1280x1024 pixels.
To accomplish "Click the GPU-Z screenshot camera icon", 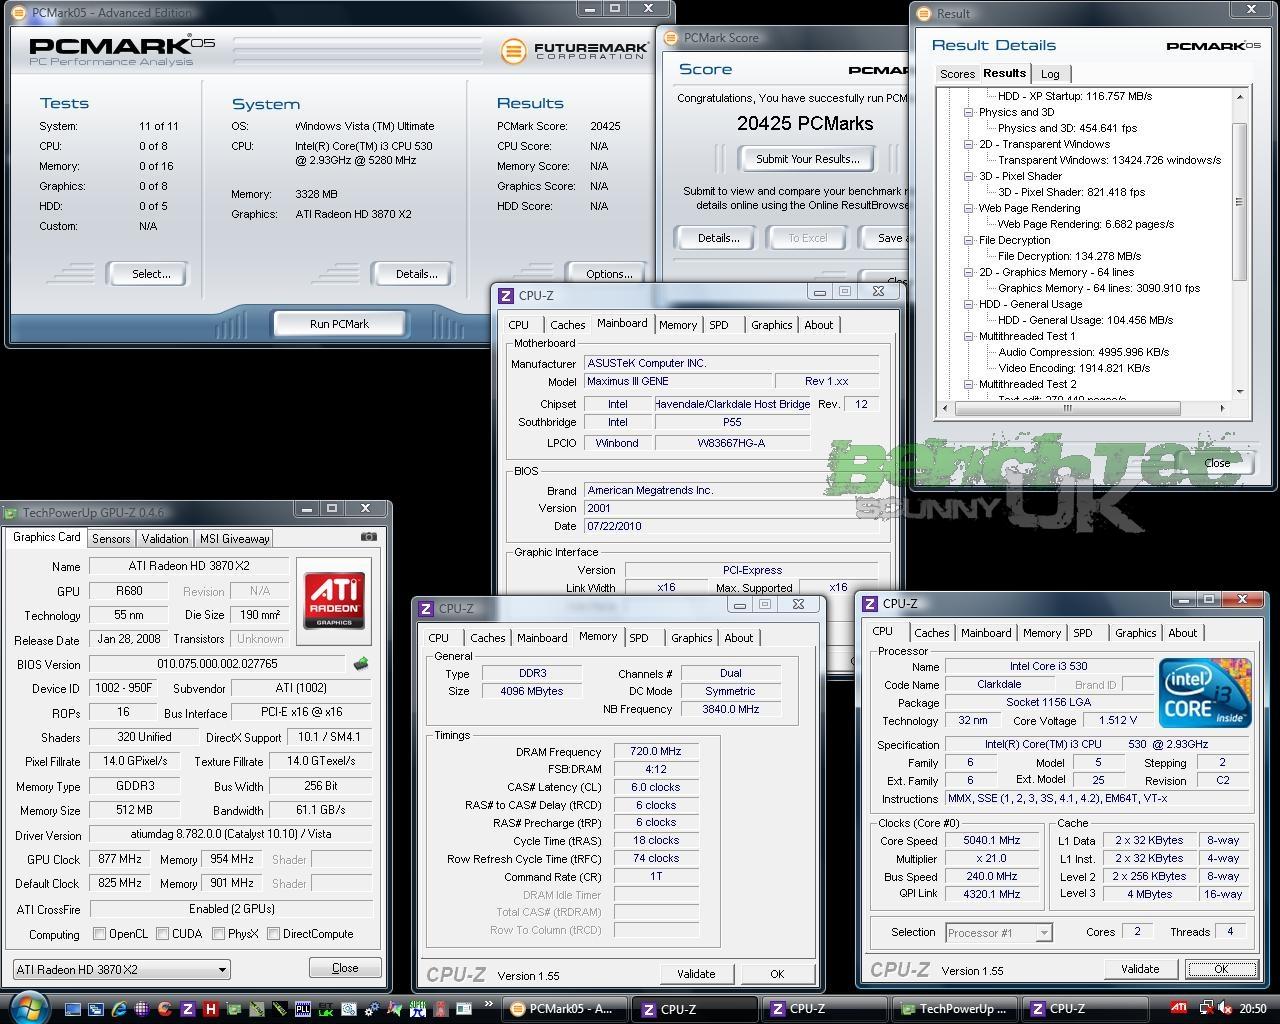I will 369,537.
